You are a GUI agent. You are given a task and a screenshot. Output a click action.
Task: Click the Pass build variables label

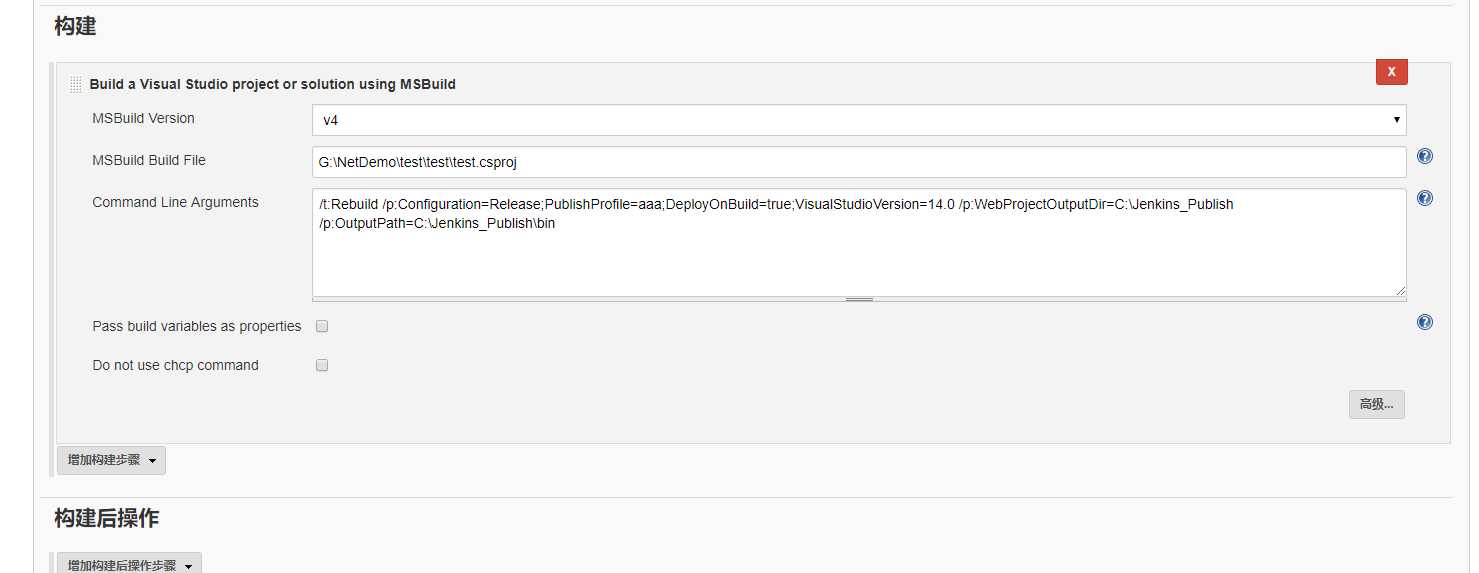[197, 326]
